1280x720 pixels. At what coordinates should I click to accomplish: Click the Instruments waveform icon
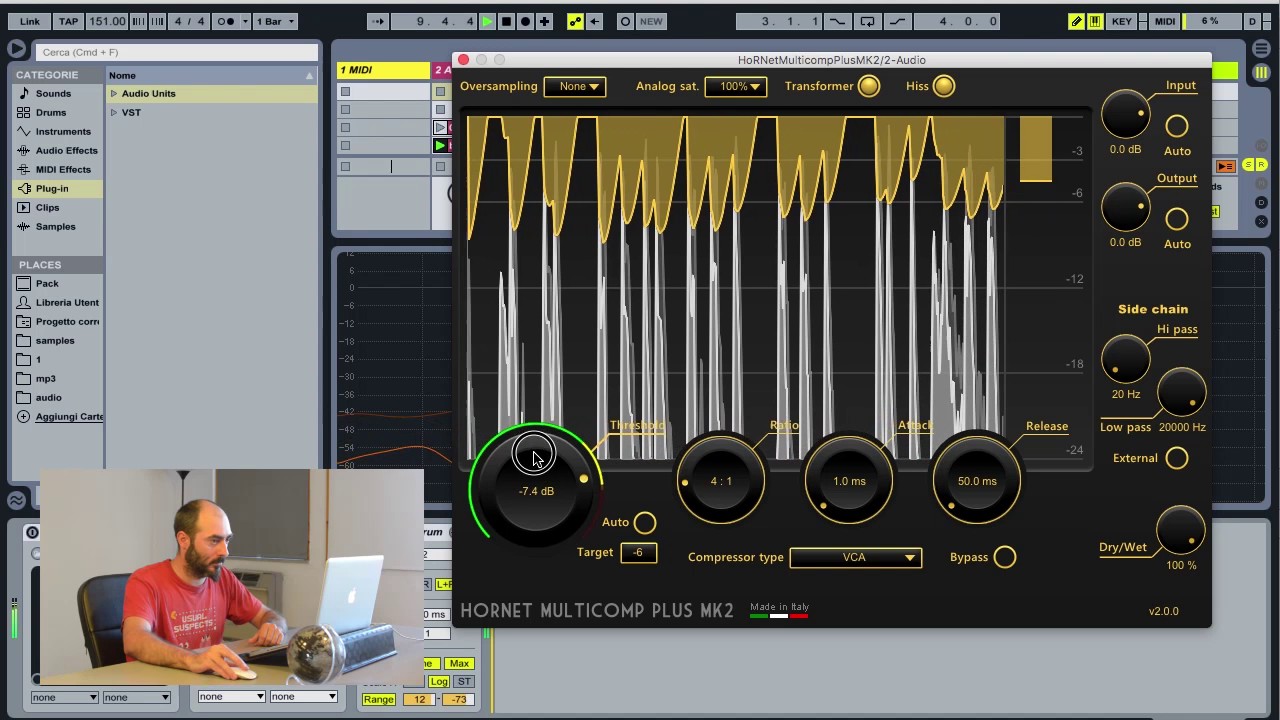[x=24, y=131]
